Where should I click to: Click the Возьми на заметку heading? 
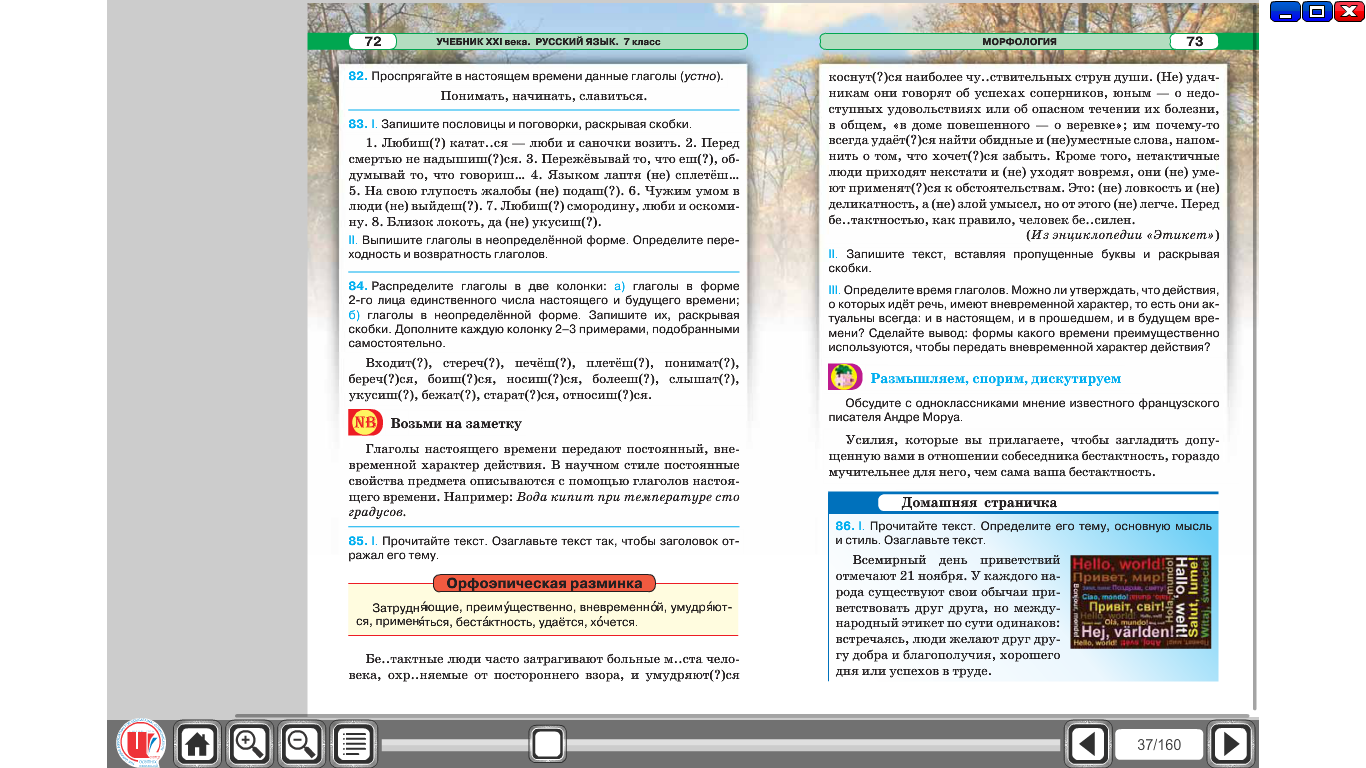(456, 424)
